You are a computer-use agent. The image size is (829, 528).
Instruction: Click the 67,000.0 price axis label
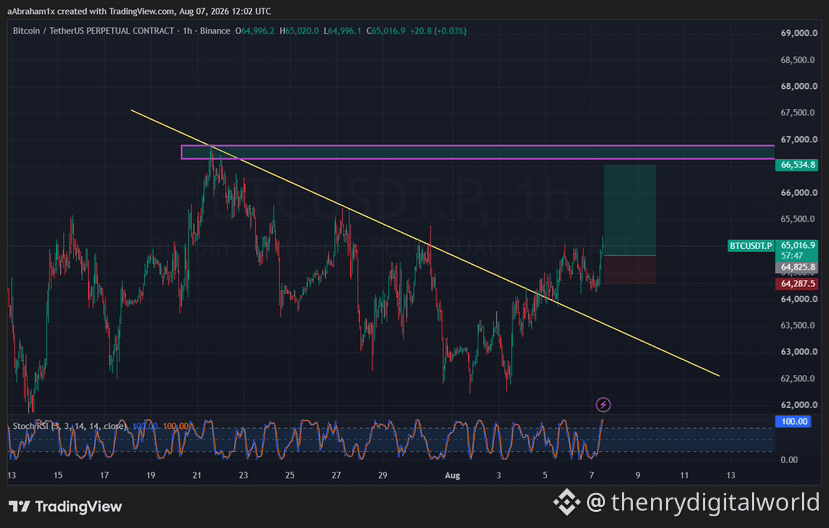(798, 140)
